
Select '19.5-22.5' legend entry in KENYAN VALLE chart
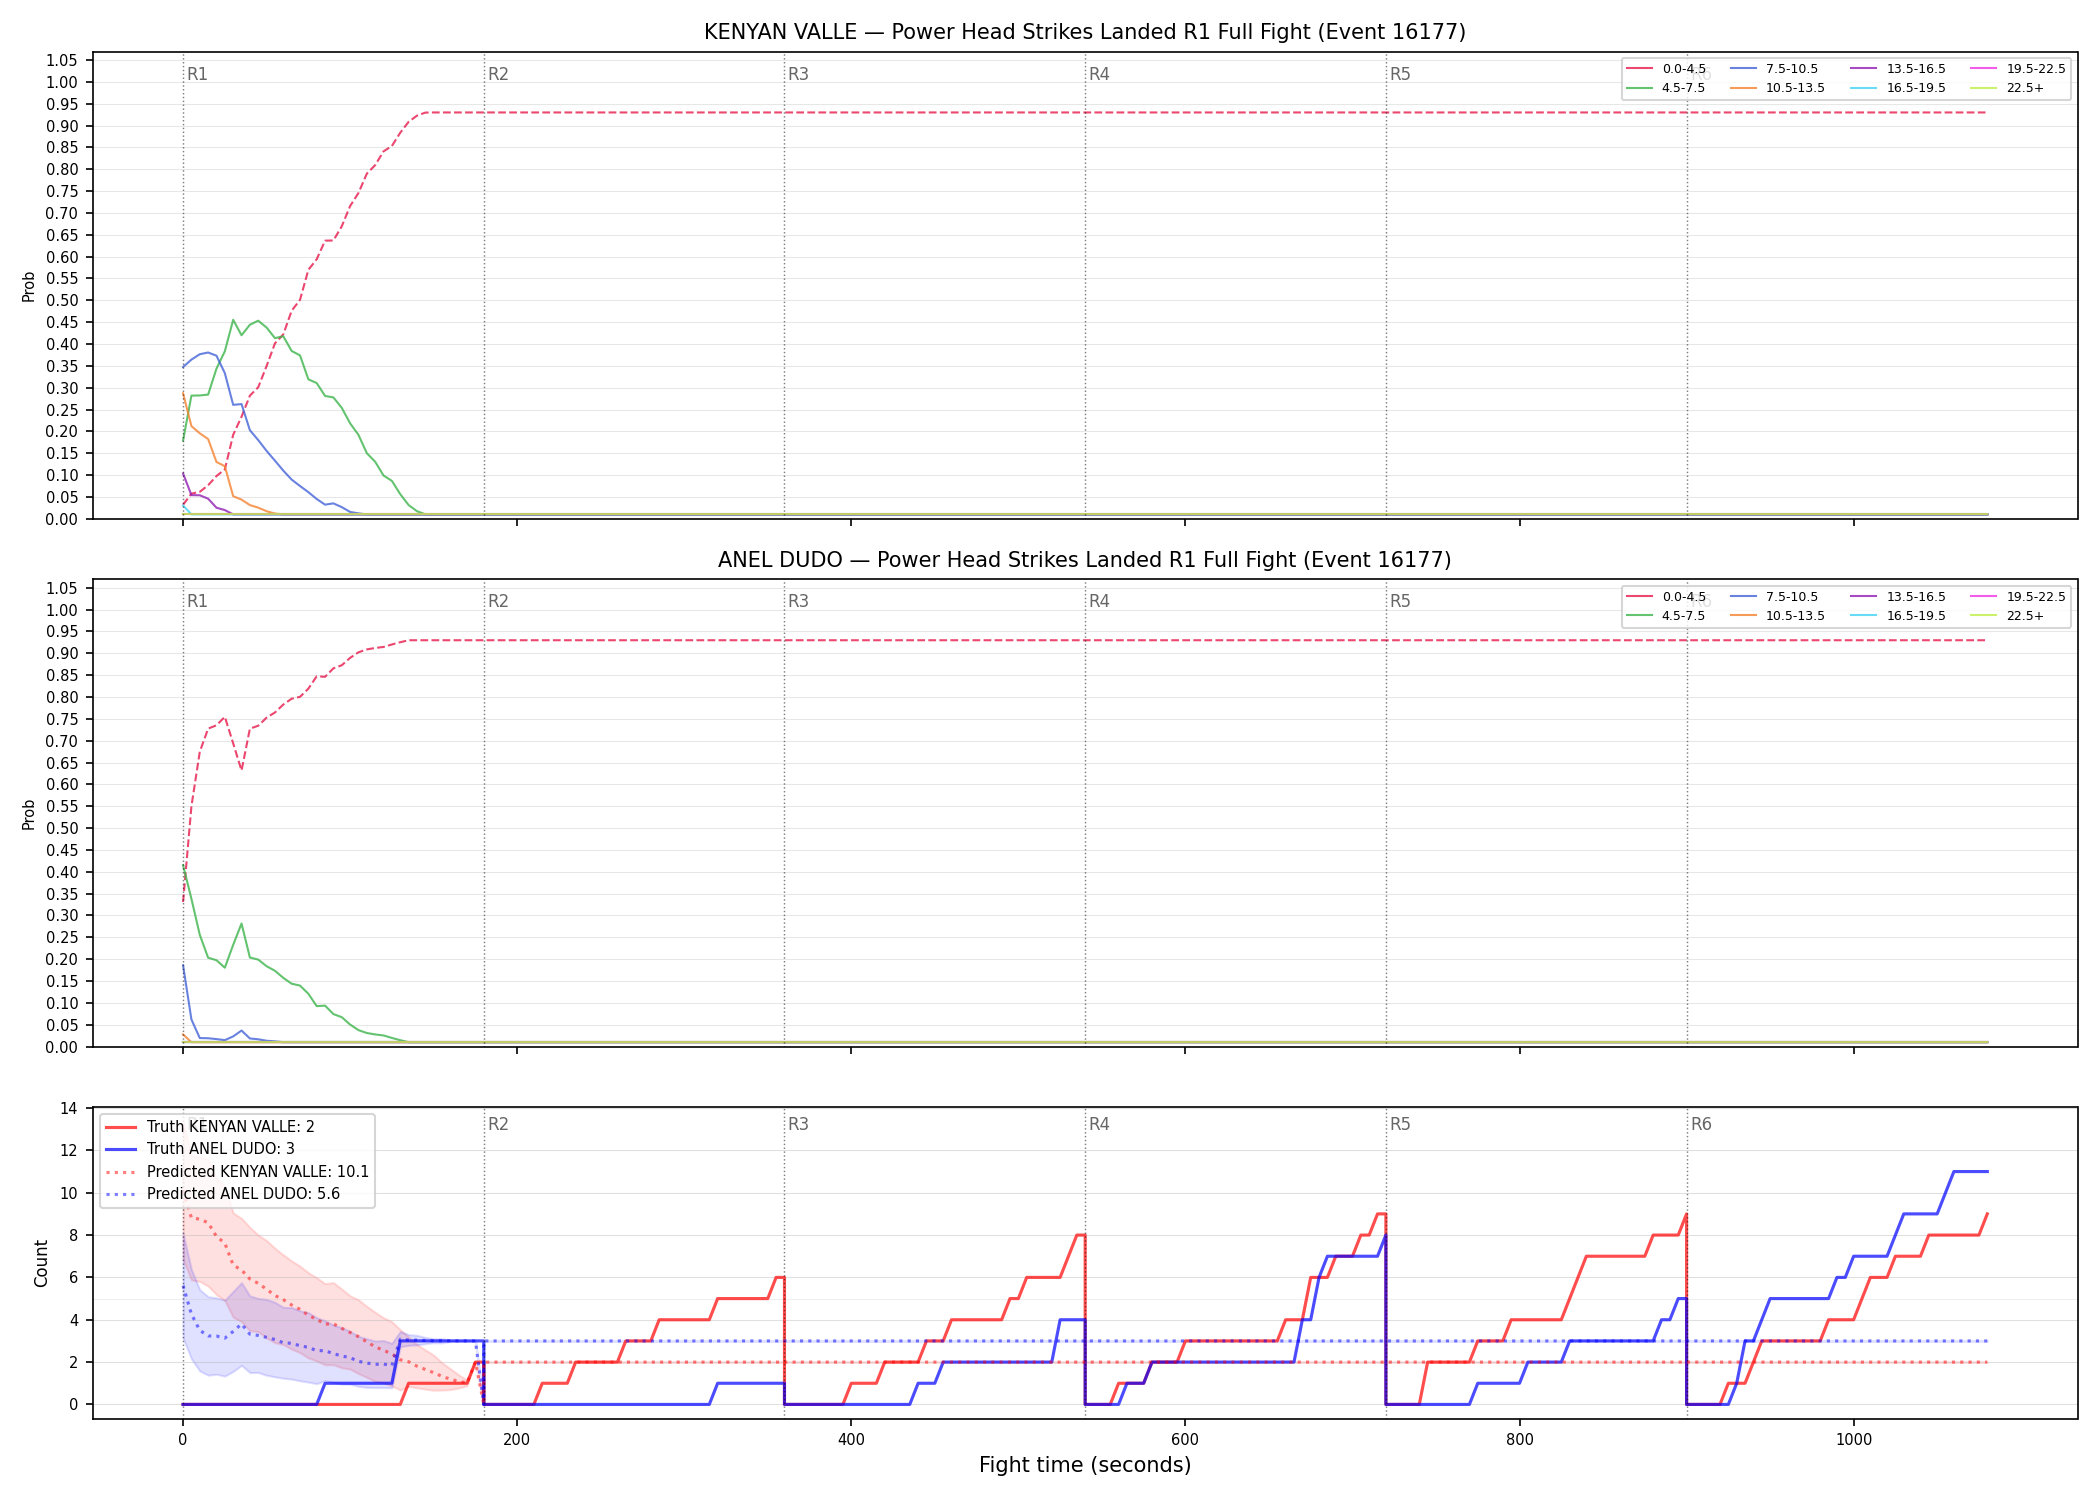click(2018, 69)
